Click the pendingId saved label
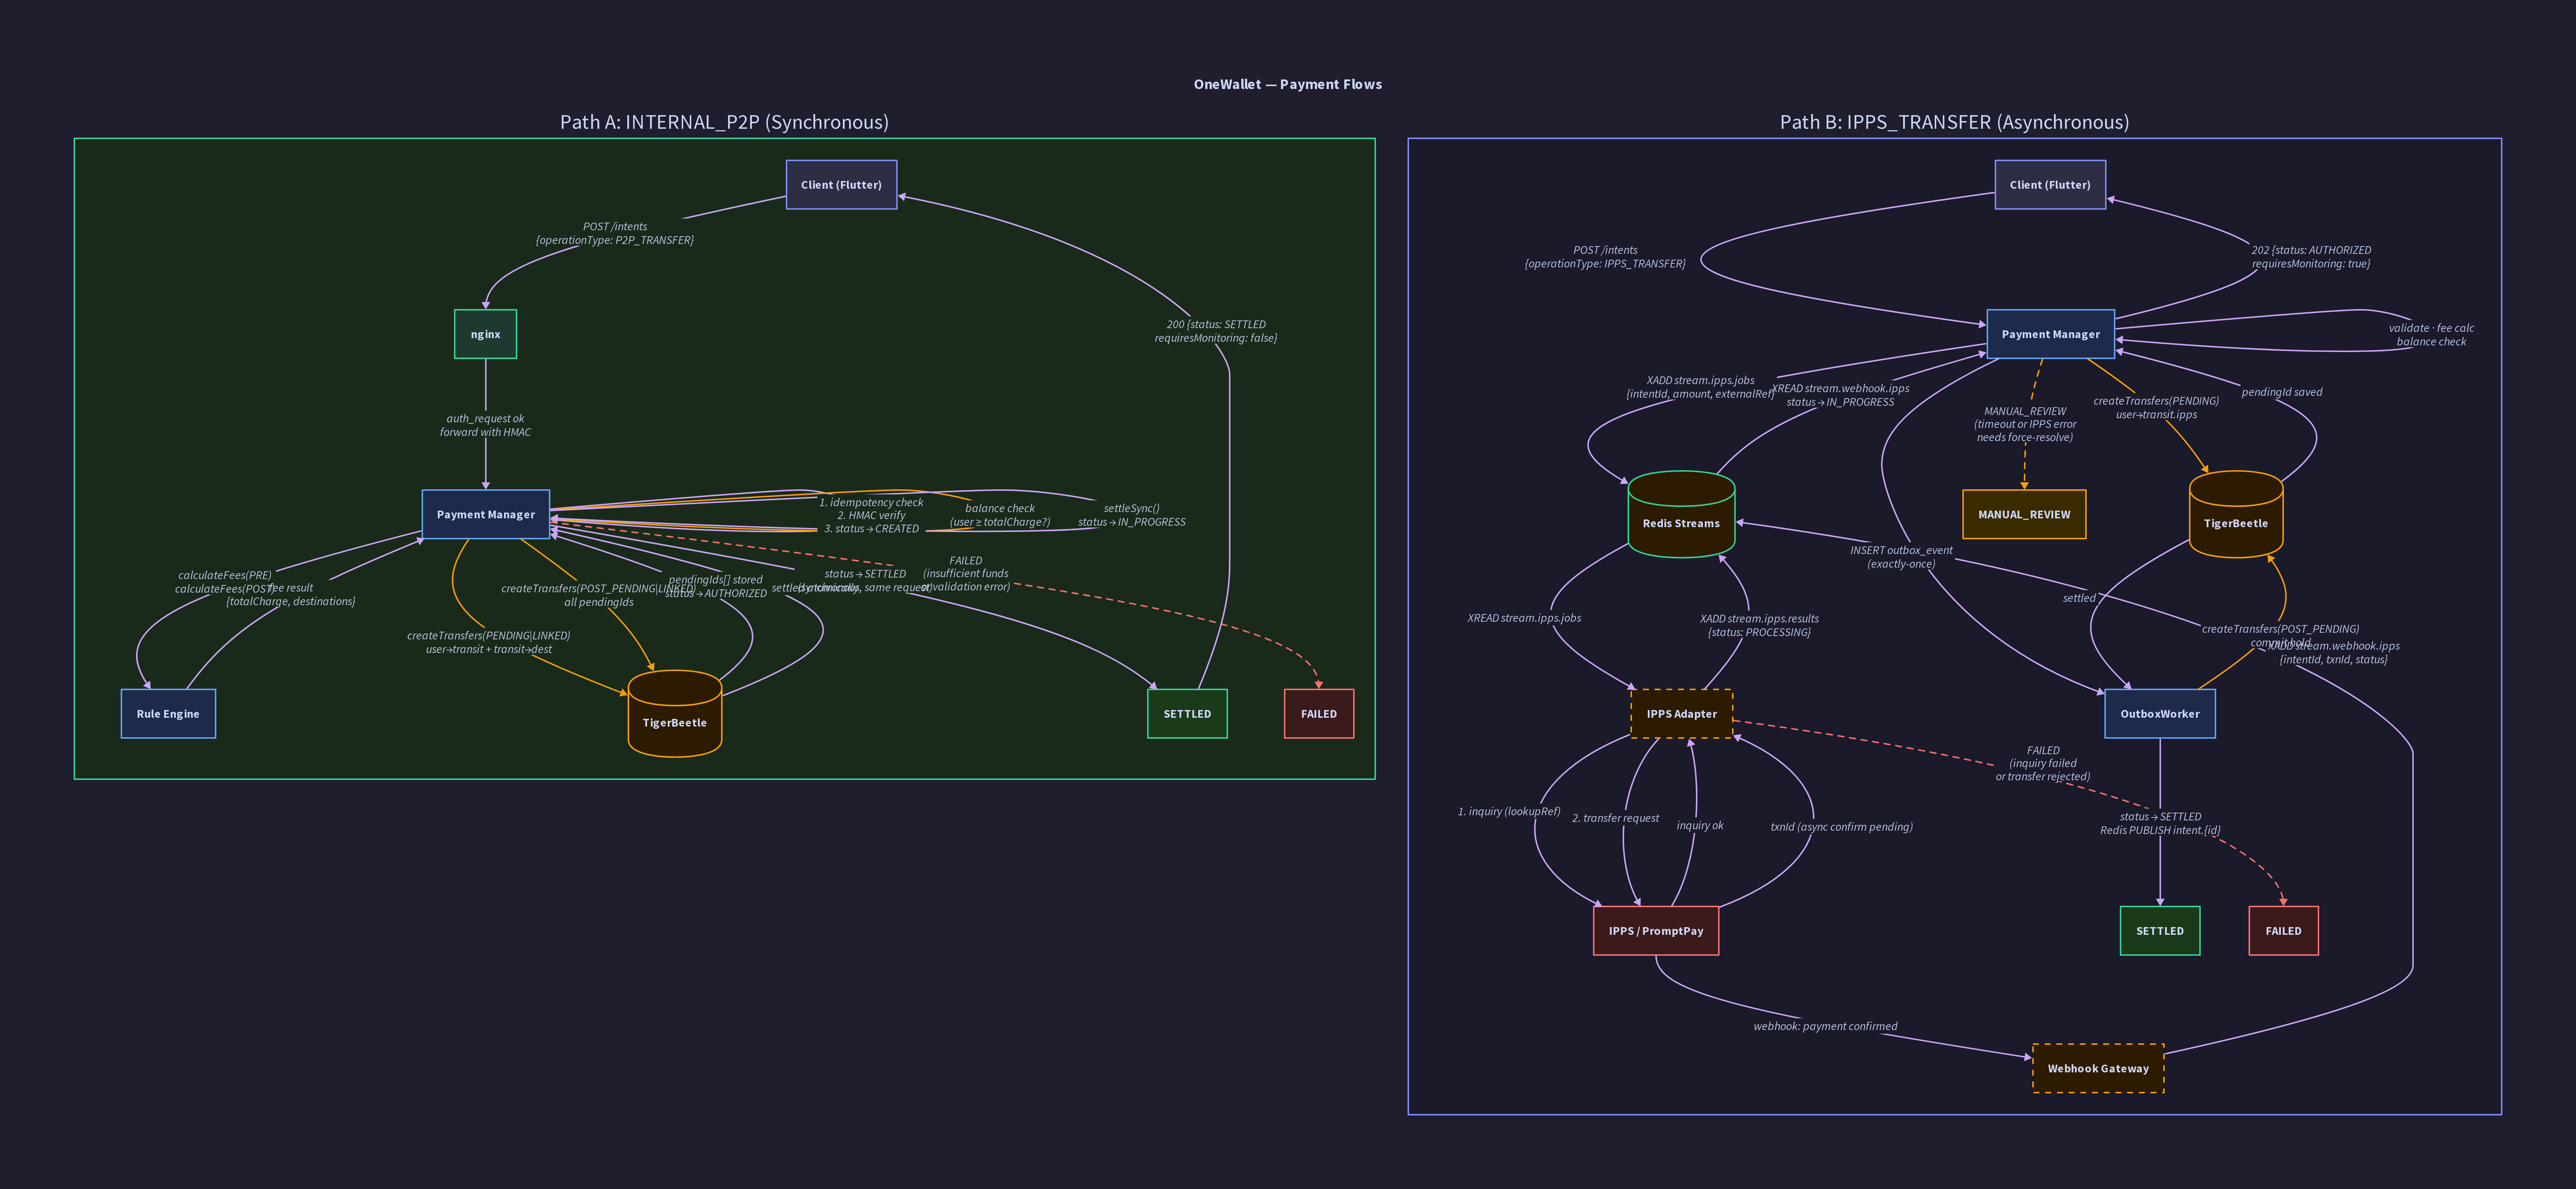2576x1189 pixels. (x=2282, y=392)
